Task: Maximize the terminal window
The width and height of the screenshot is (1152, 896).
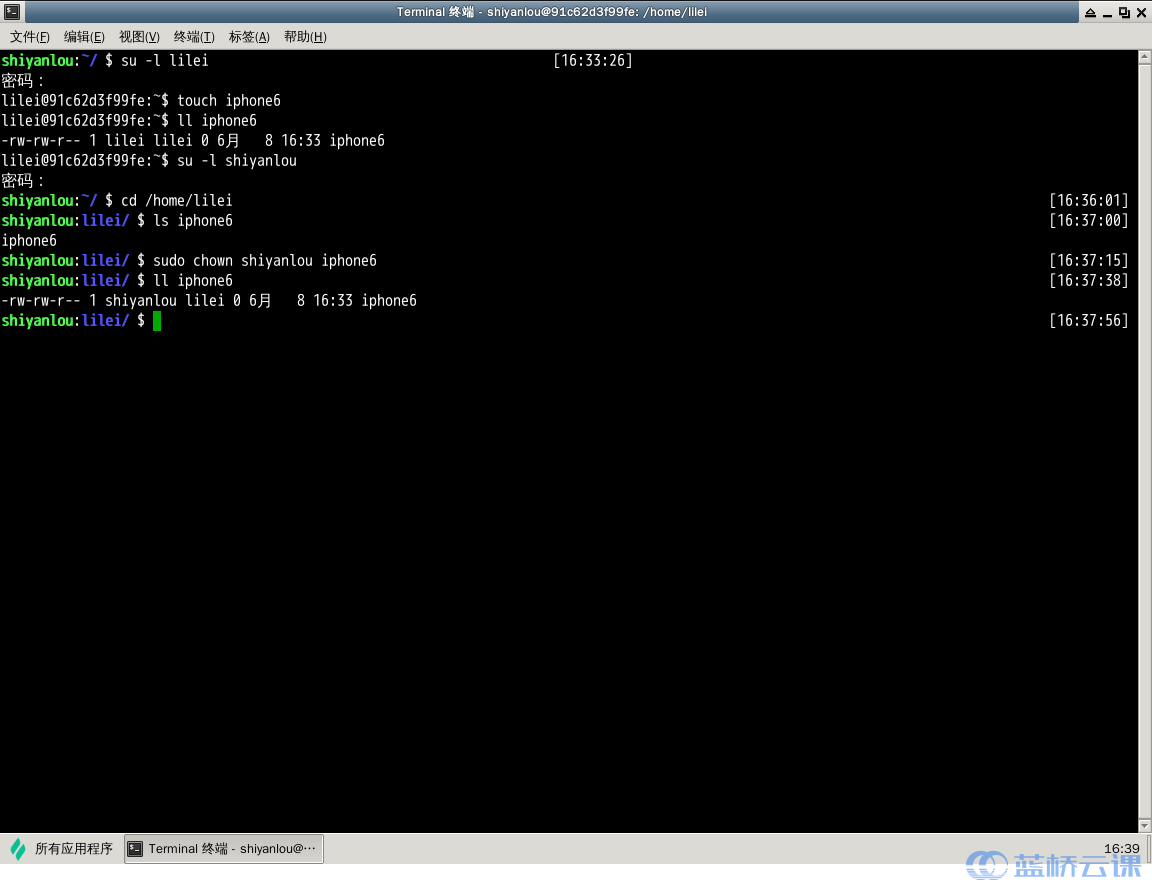Action: pos(1124,12)
